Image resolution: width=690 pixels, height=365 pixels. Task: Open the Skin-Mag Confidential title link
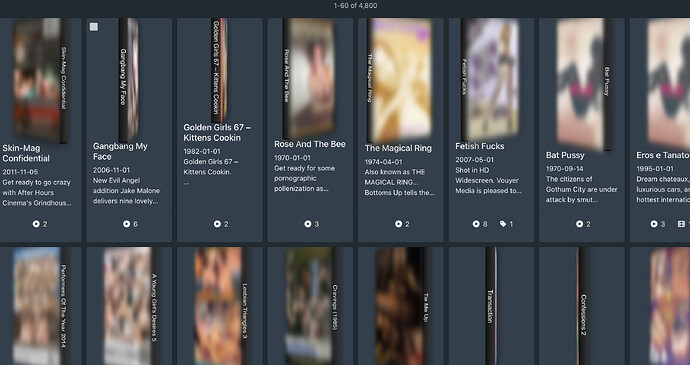click(26, 153)
